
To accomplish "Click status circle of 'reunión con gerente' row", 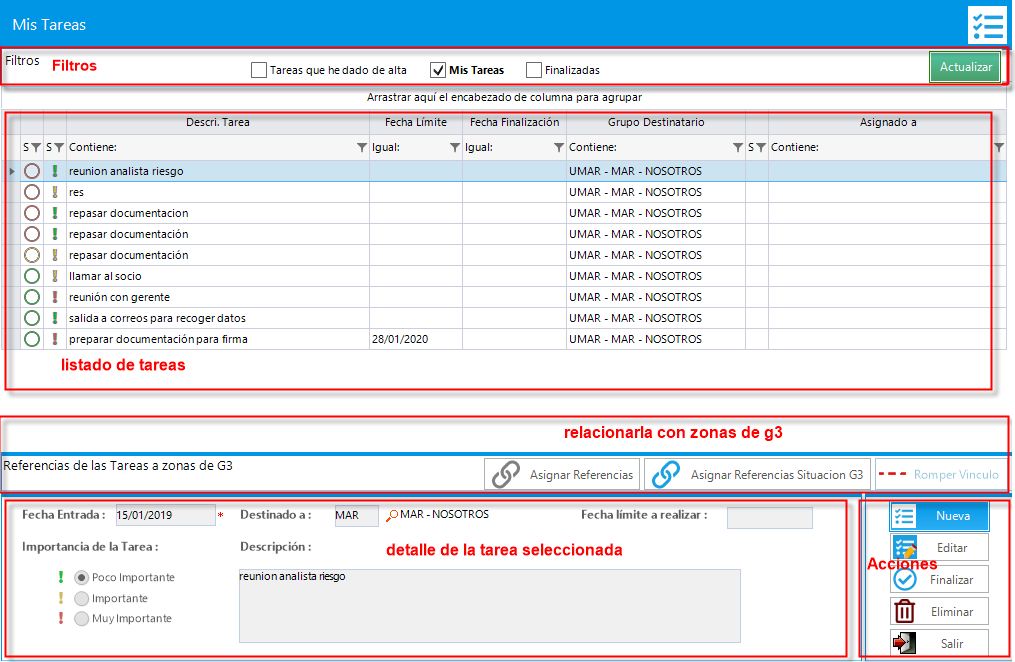I will pos(32,297).
